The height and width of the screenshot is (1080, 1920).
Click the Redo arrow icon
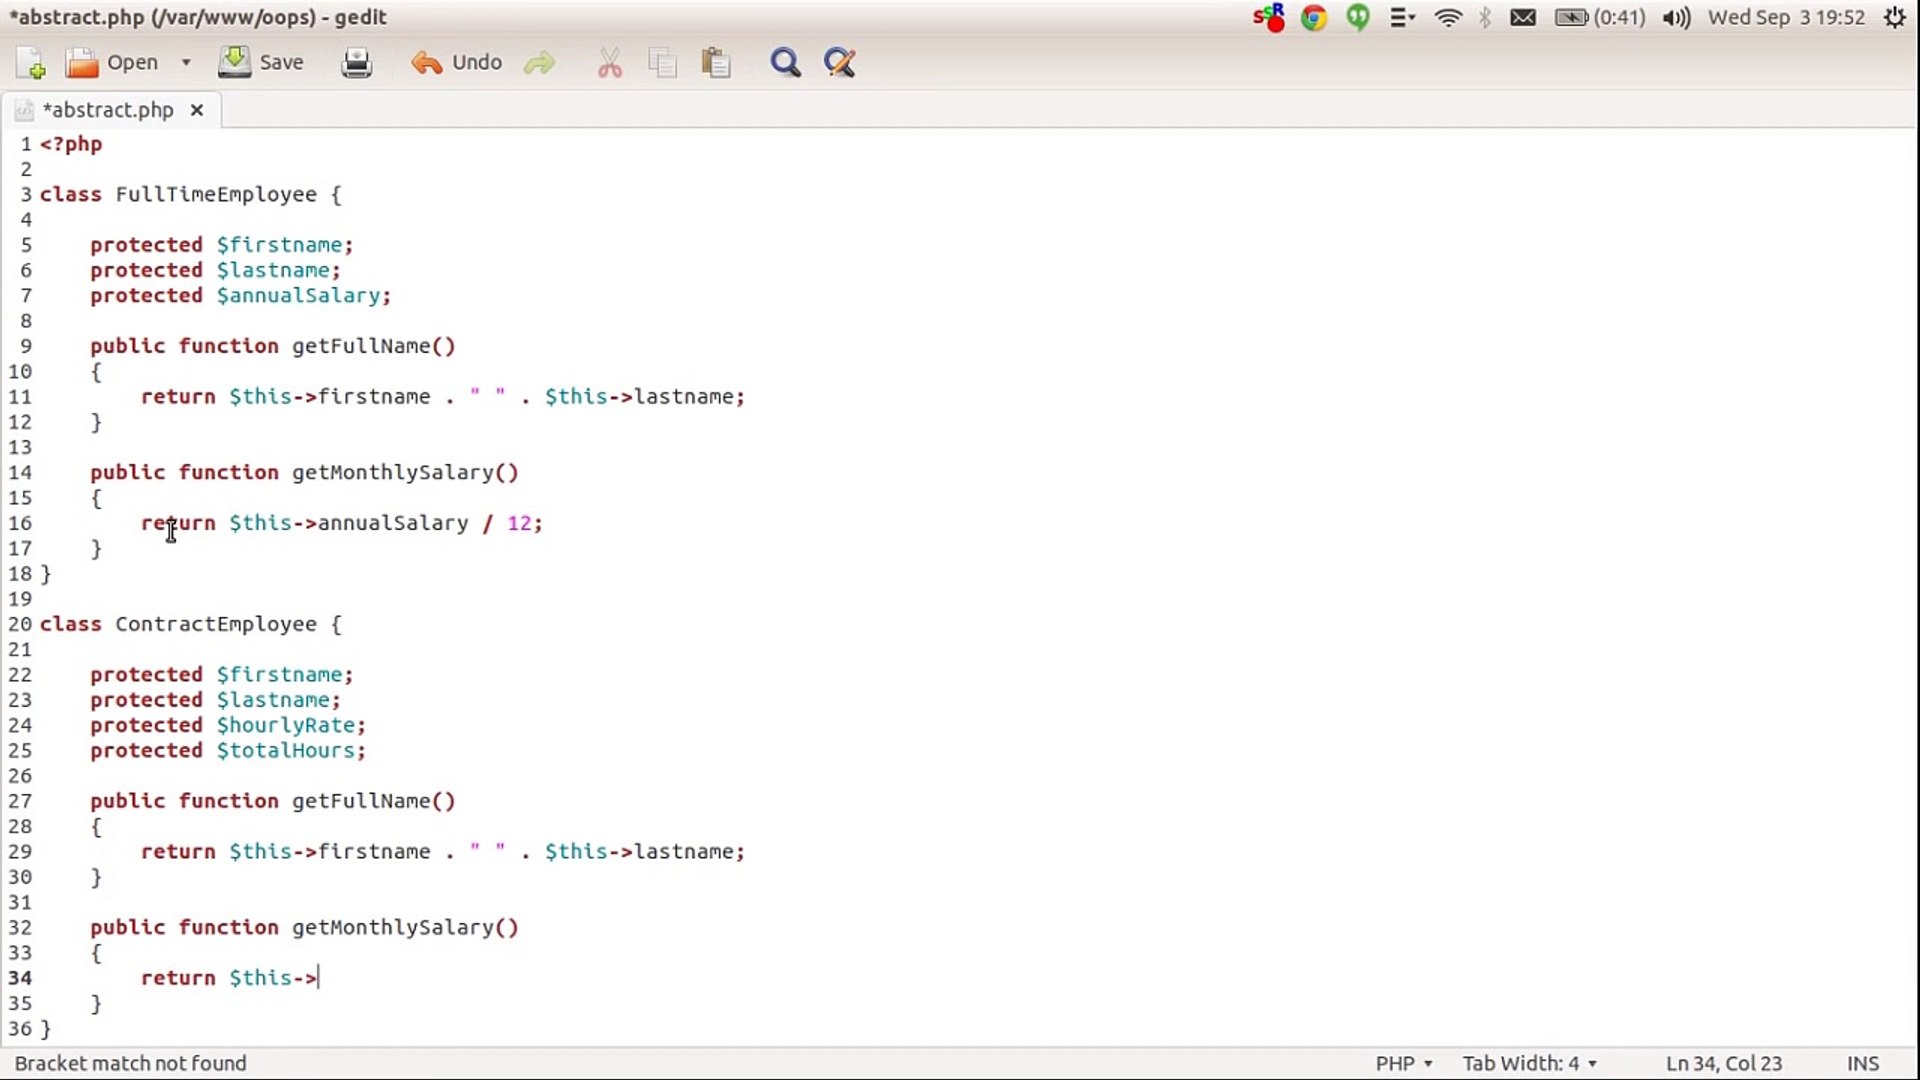539,63
